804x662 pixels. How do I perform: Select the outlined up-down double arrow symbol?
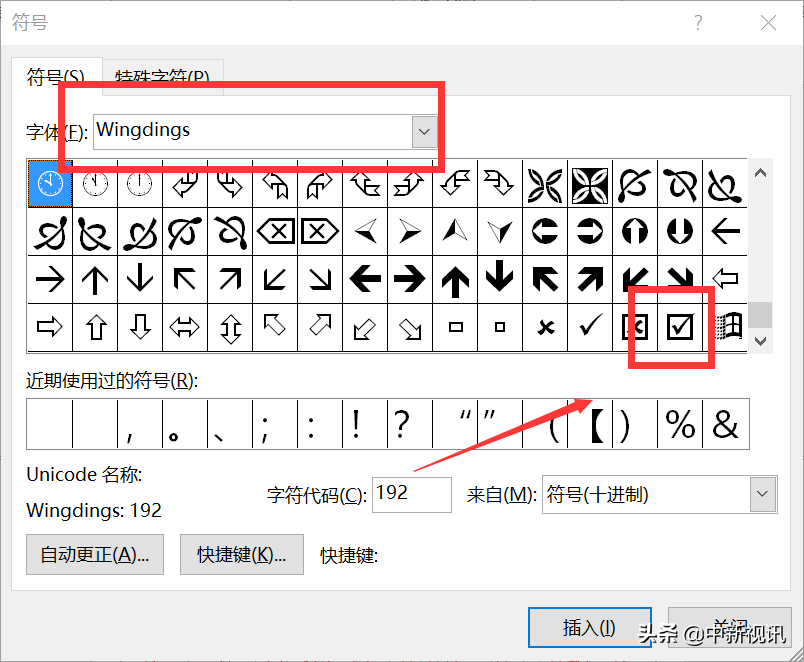230,327
